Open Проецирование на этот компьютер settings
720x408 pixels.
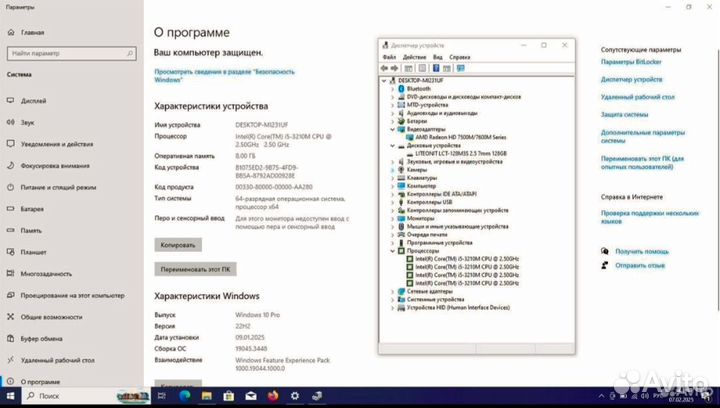click(73, 295)
